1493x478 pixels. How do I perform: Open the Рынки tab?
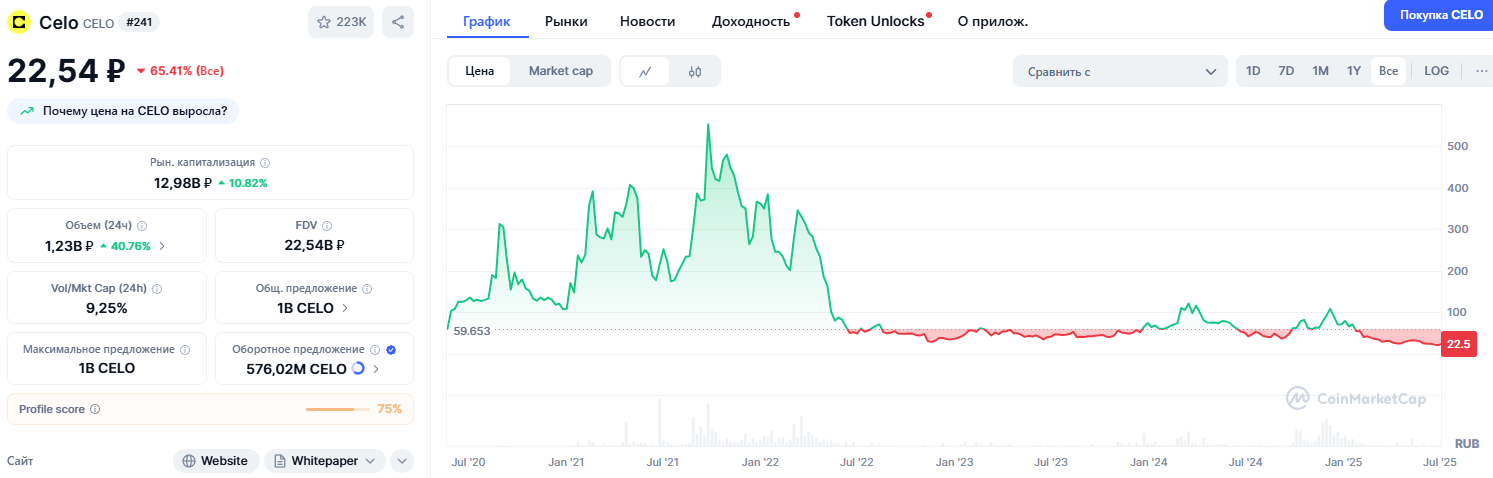point(566,21)
